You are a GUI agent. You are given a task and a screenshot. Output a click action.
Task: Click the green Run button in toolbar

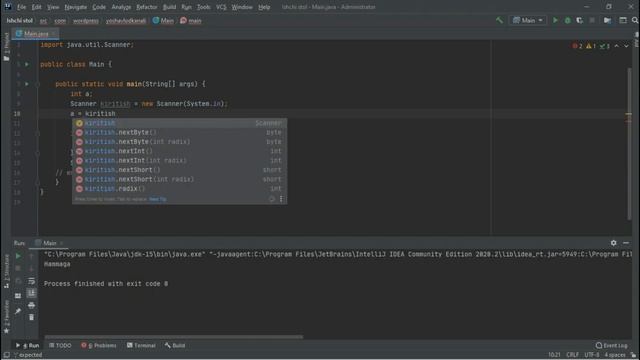click(555, 20)
